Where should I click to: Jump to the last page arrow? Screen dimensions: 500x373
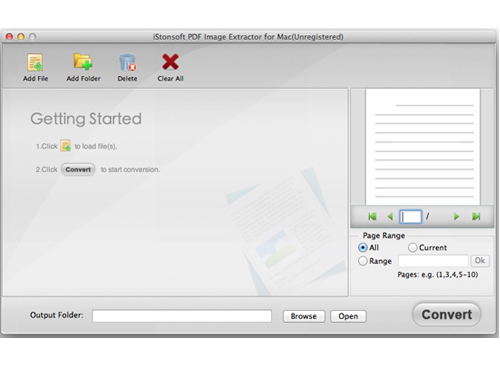pyautogui.click(x=476, y=217)
